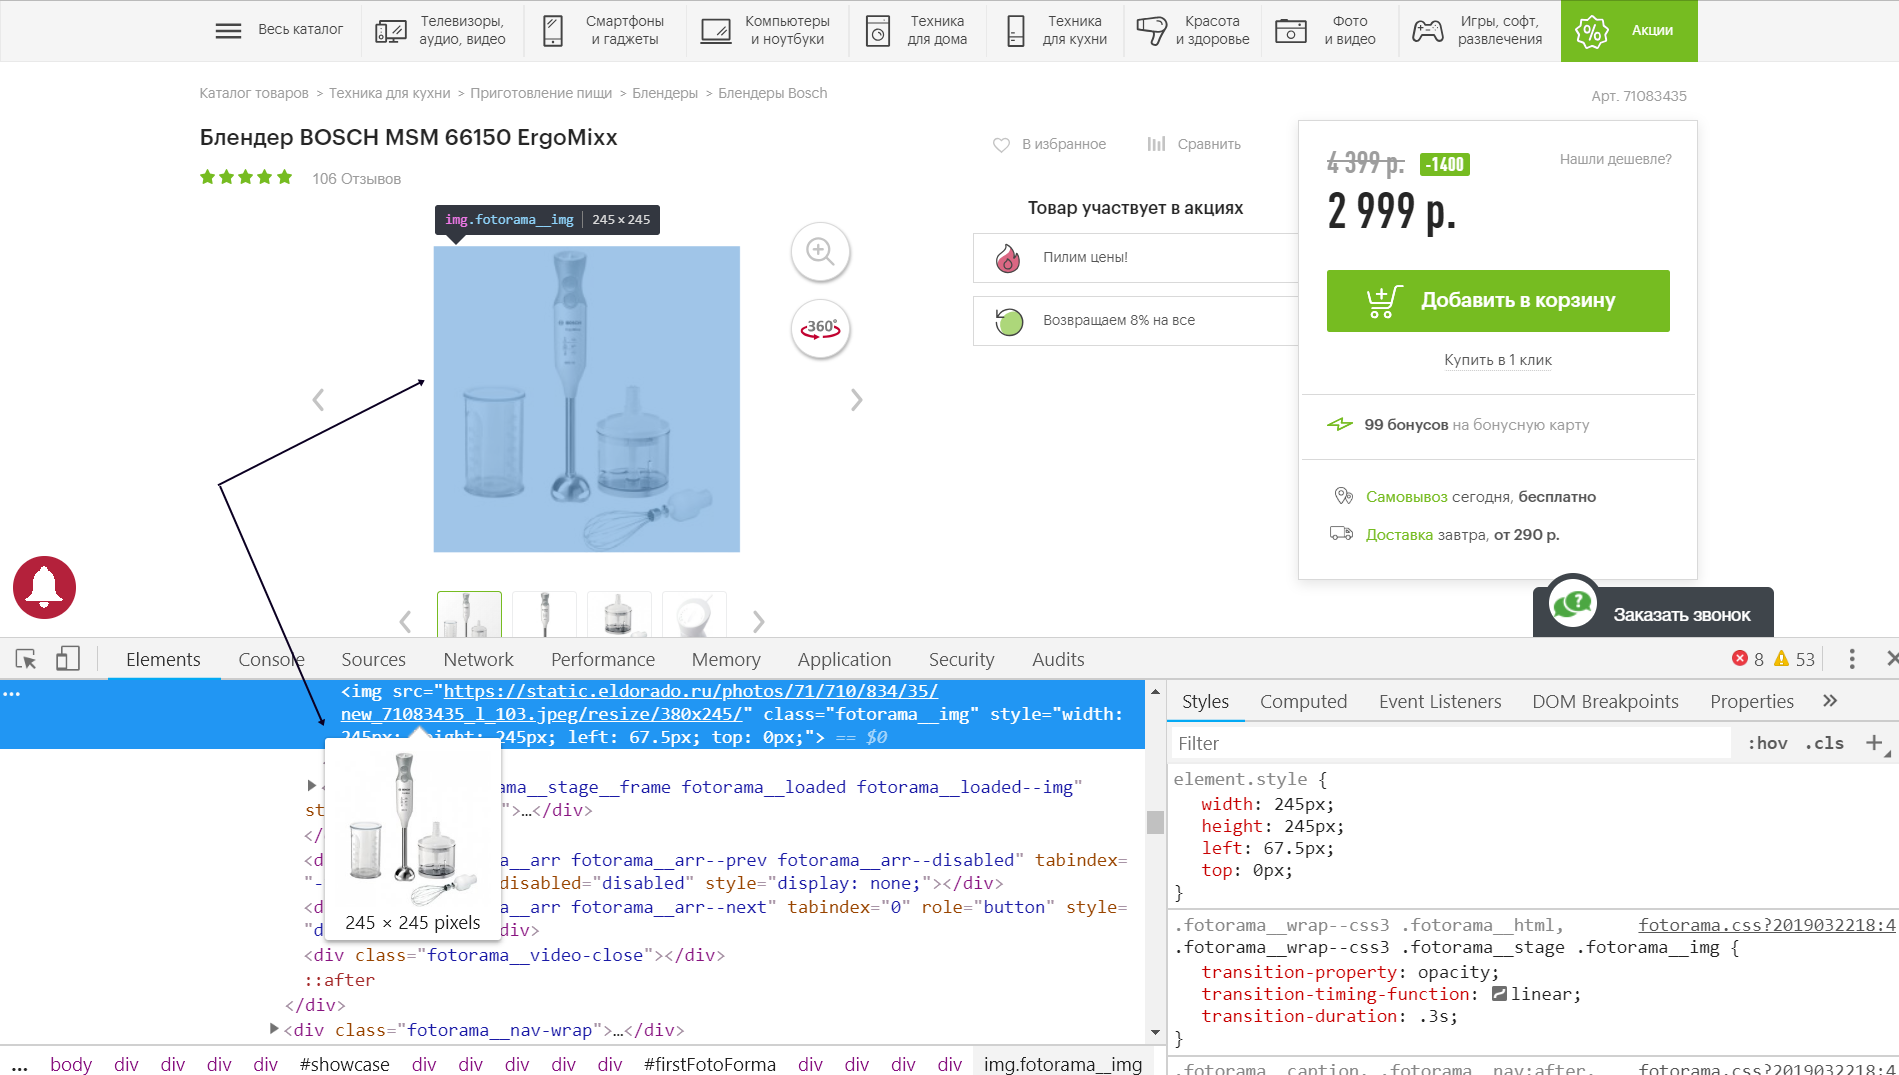Advance thumbnail strip with right arrow
Viewport: 1899px width, 1075px height.
(758, 622)
